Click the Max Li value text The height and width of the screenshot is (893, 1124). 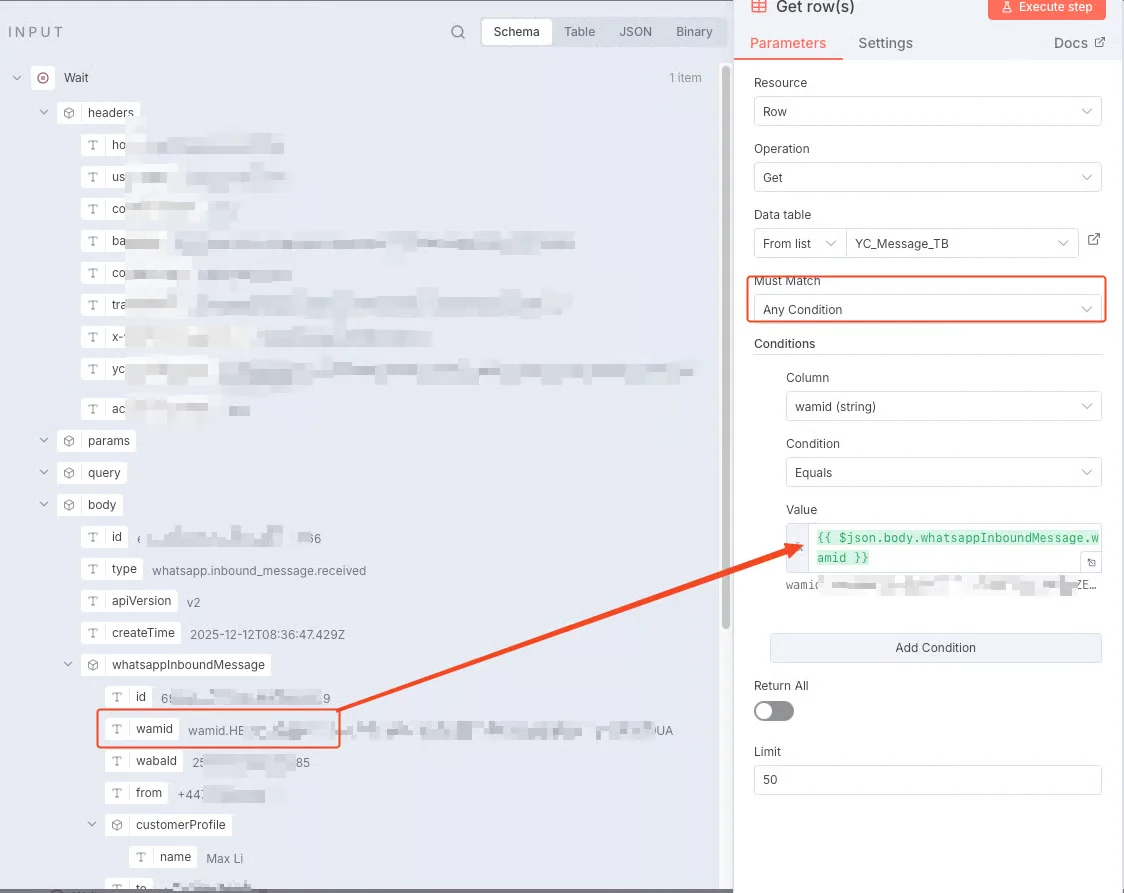click(224, 859)
